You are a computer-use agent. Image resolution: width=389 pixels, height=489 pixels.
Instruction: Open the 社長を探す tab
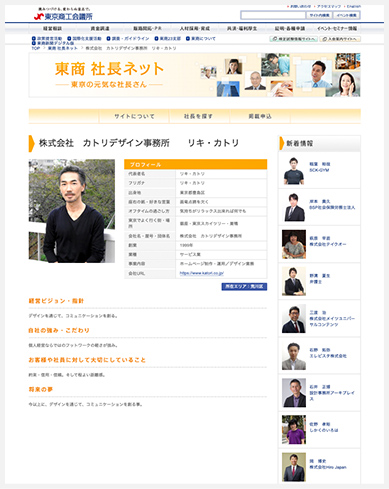198,116
